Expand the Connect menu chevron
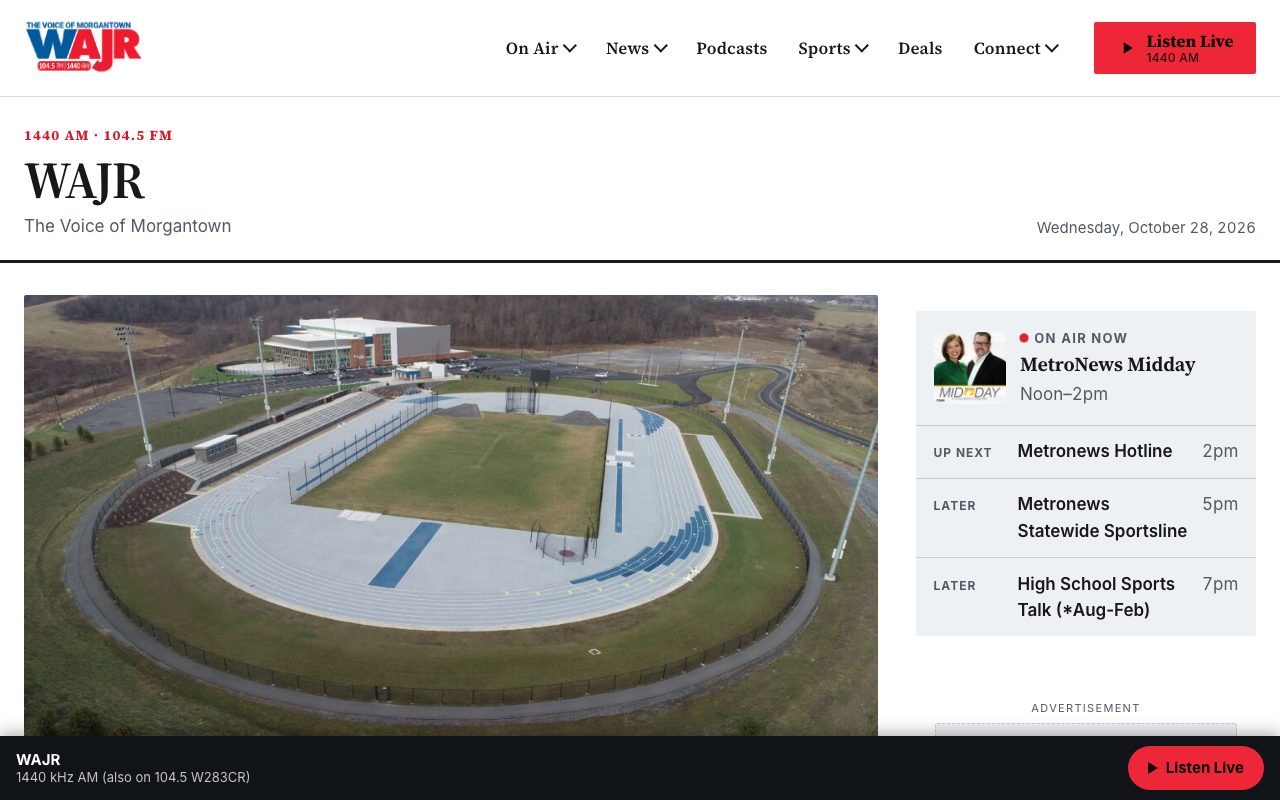1280x800 pixels. click(x=1052, y=48)
